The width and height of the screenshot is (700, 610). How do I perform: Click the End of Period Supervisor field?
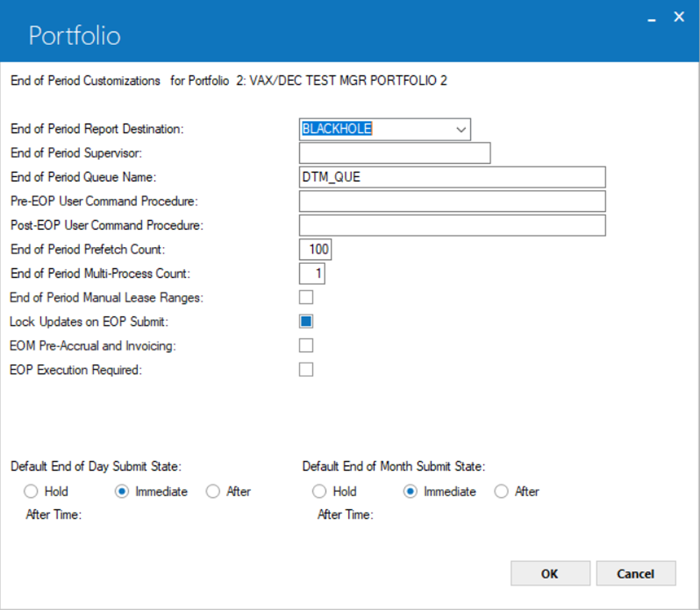pos(395,153)
